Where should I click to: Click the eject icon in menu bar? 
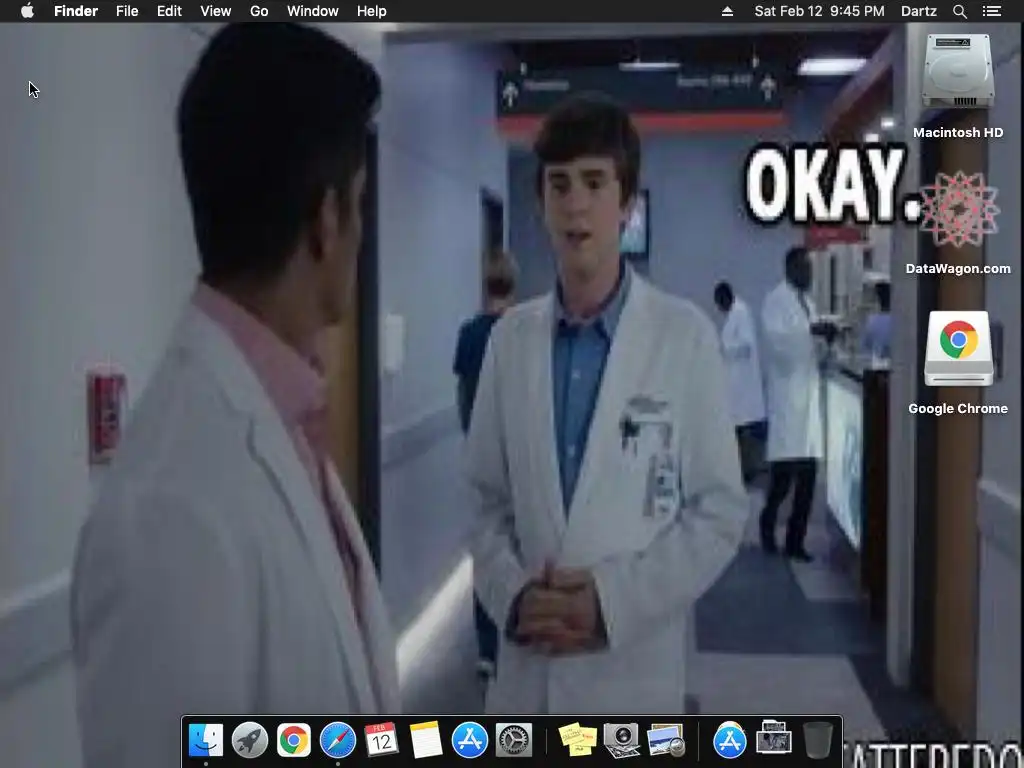(728, 11)
